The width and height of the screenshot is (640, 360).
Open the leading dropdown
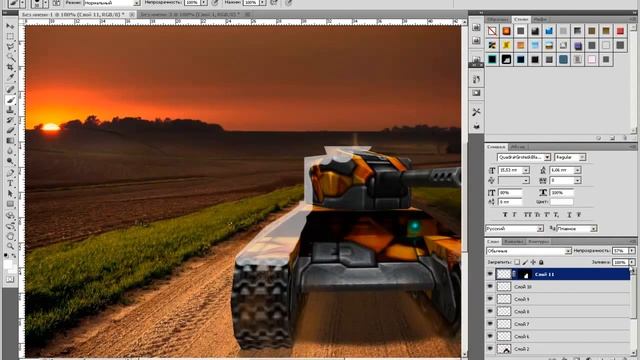tap(577, 170)
